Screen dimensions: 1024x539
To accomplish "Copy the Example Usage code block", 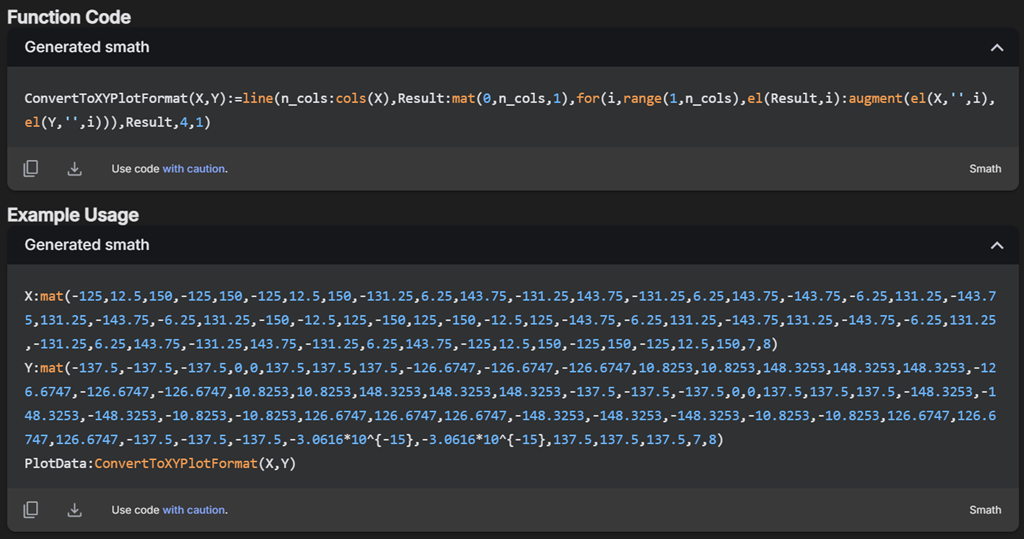I will coord(31,510).
